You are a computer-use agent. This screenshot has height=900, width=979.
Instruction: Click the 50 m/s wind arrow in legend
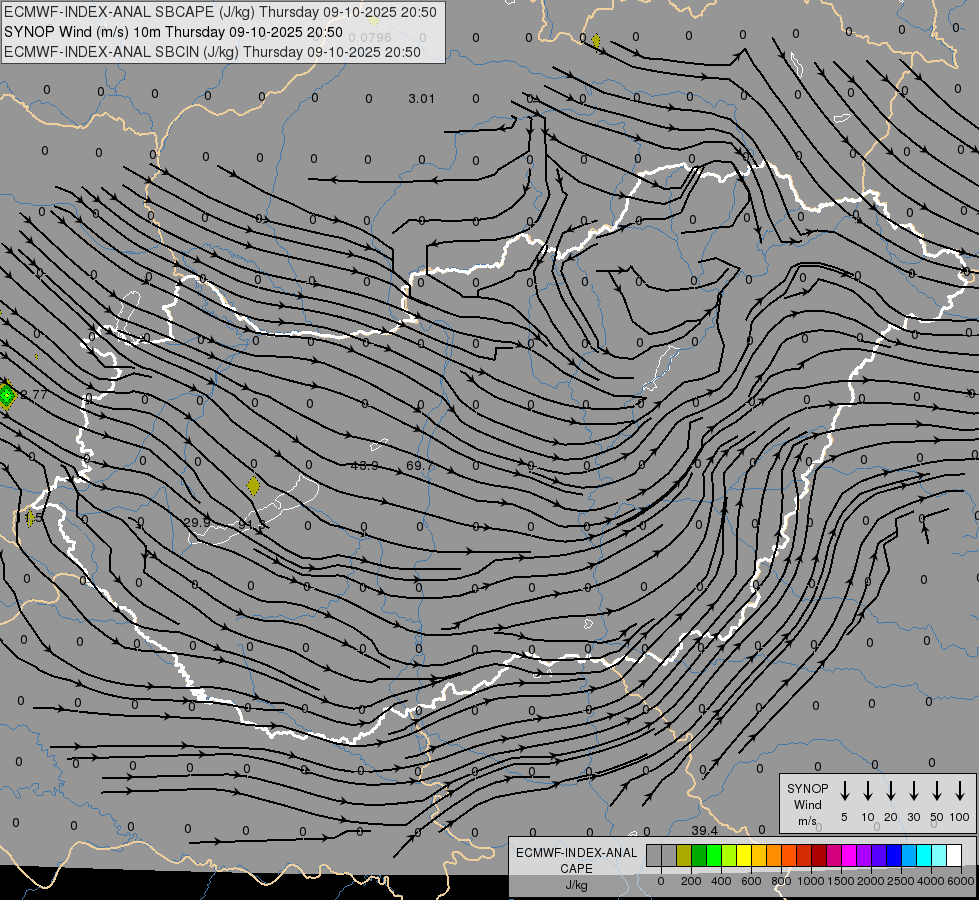click(x=937, y=791)
